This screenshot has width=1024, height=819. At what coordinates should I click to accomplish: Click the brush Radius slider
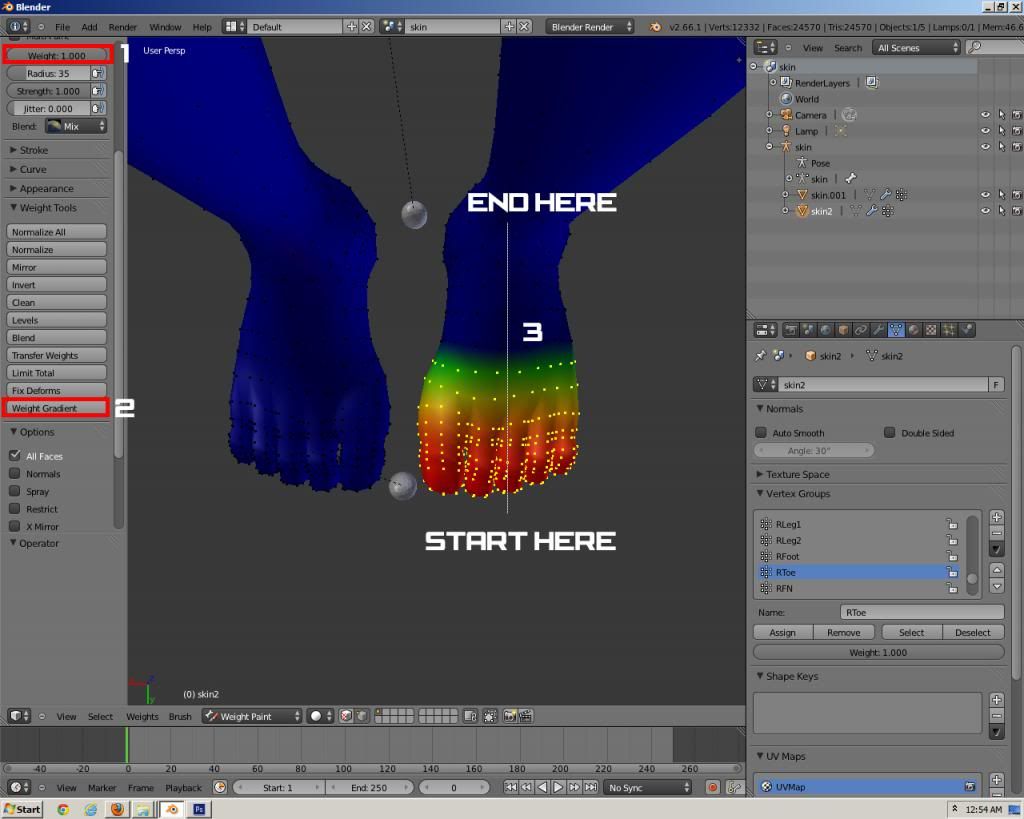pyautogui.click(x=48, y=73)
